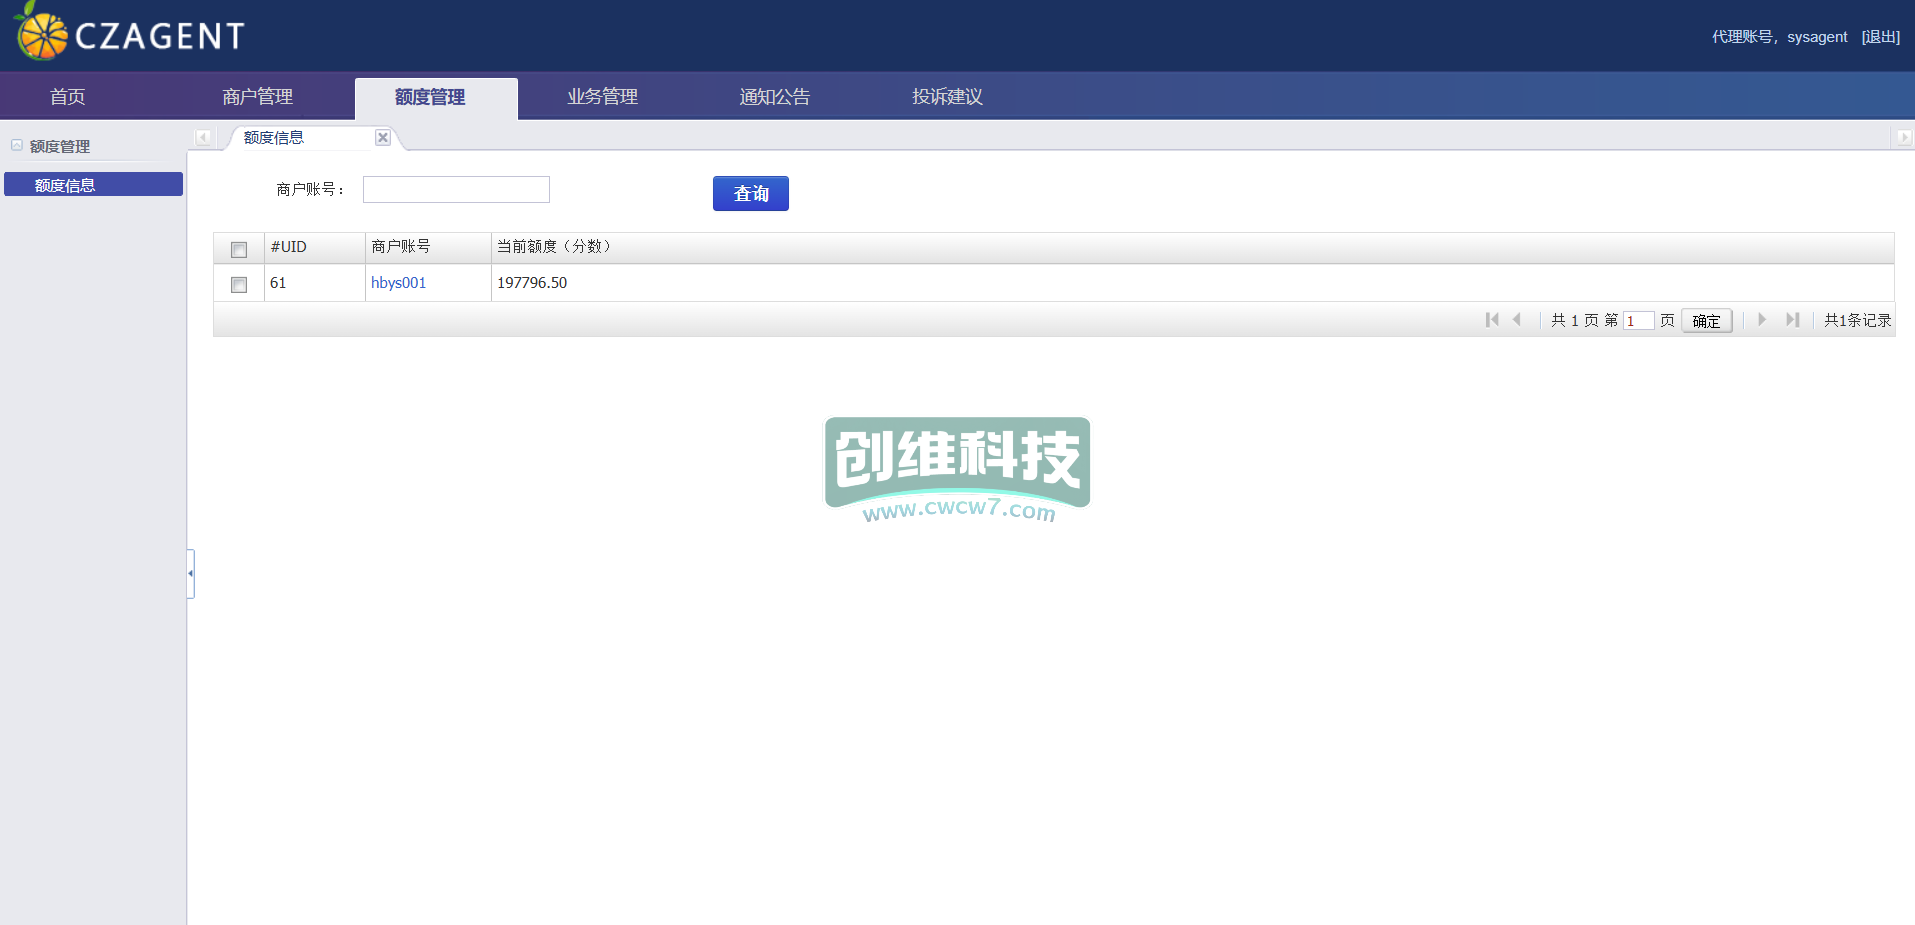This screenshot has height=925, width=1915.
Task: Log out via the 退出 link
Action: click(x=1881, y=37)
